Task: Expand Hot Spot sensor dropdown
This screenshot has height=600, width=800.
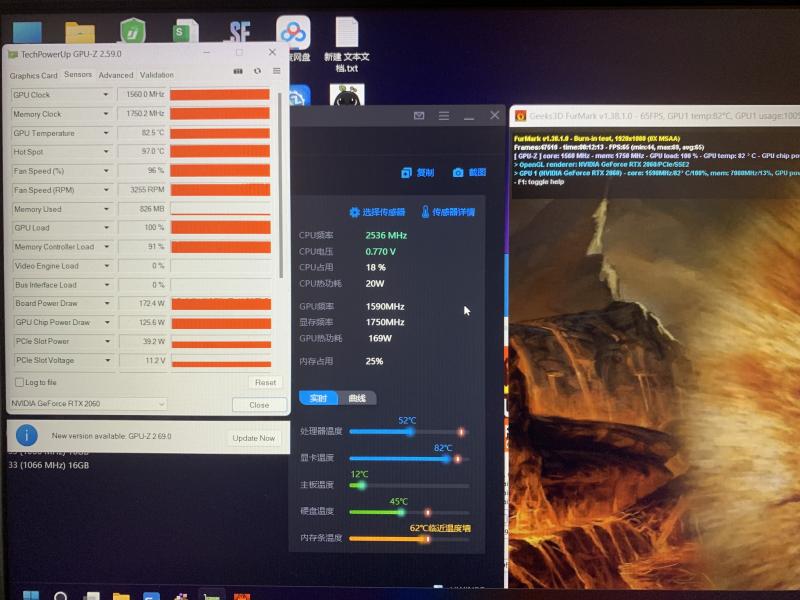Action: 106,152
